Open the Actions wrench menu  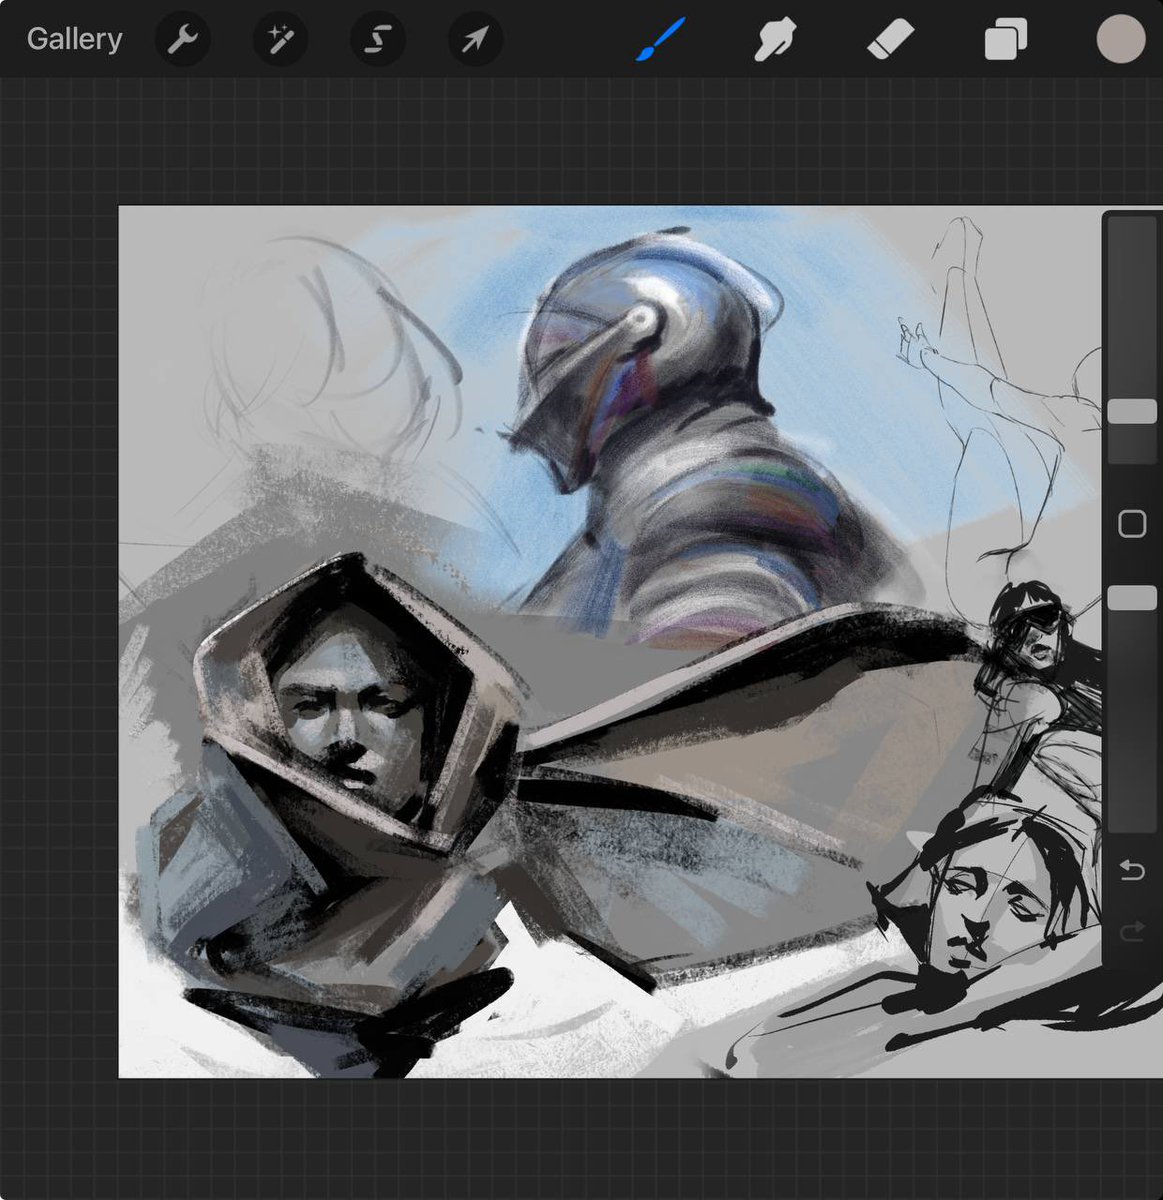click(182, 39)
